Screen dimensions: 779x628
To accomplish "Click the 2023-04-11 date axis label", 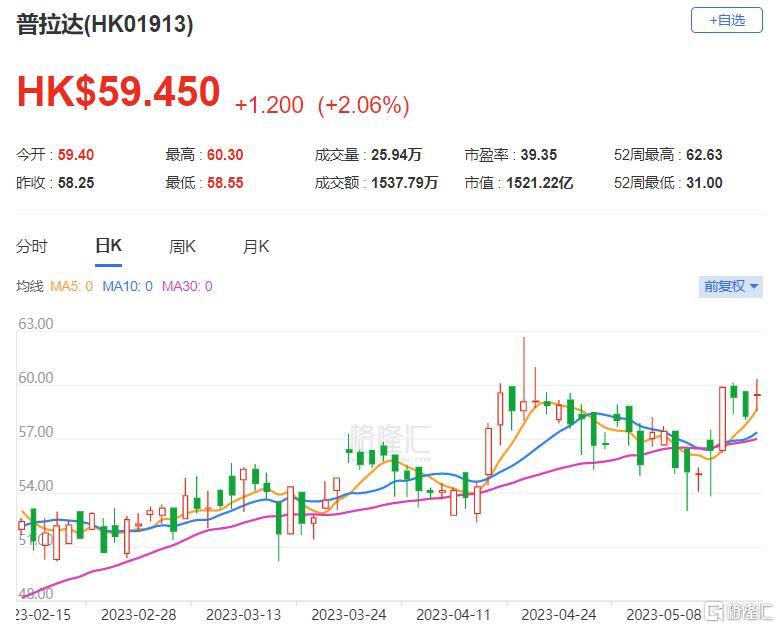I will tap(454, 615).
